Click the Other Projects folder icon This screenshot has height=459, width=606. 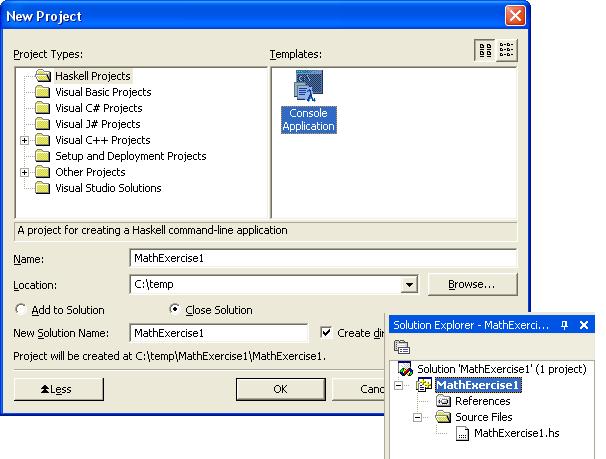43,172
